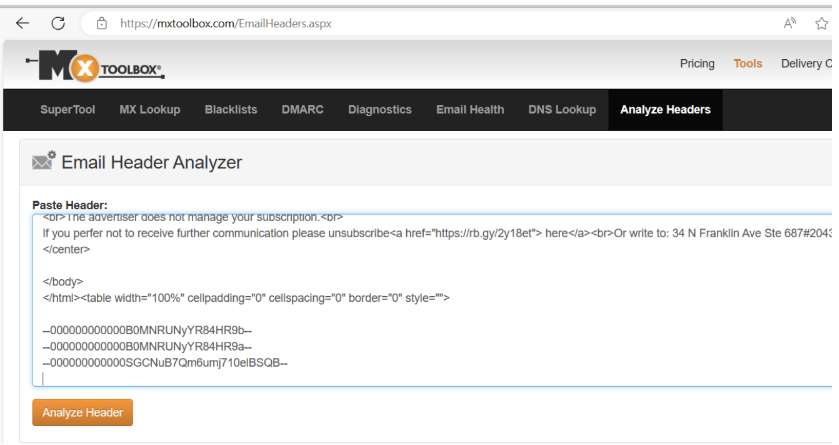Click the Analyze Header button

click(x=82, y=412)
